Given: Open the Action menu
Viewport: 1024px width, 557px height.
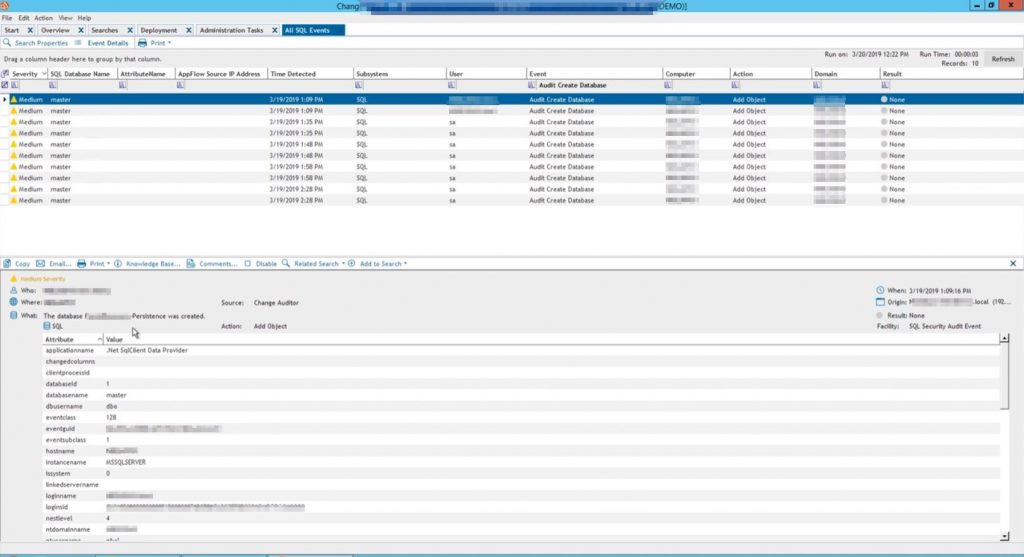Looking at the screenshot, I should click(43, 18).
